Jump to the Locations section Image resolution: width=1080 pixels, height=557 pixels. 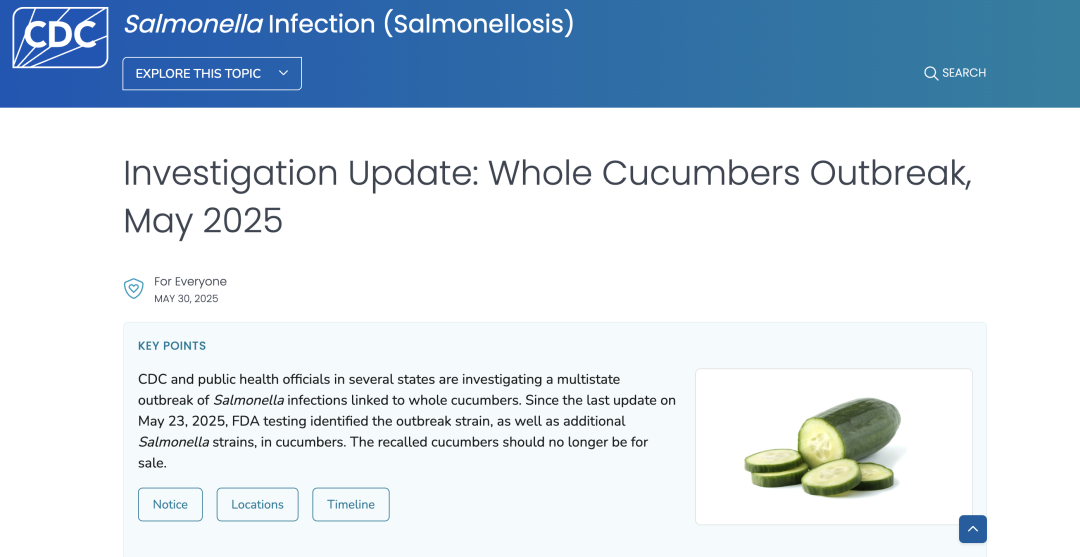tap(258, 505)
